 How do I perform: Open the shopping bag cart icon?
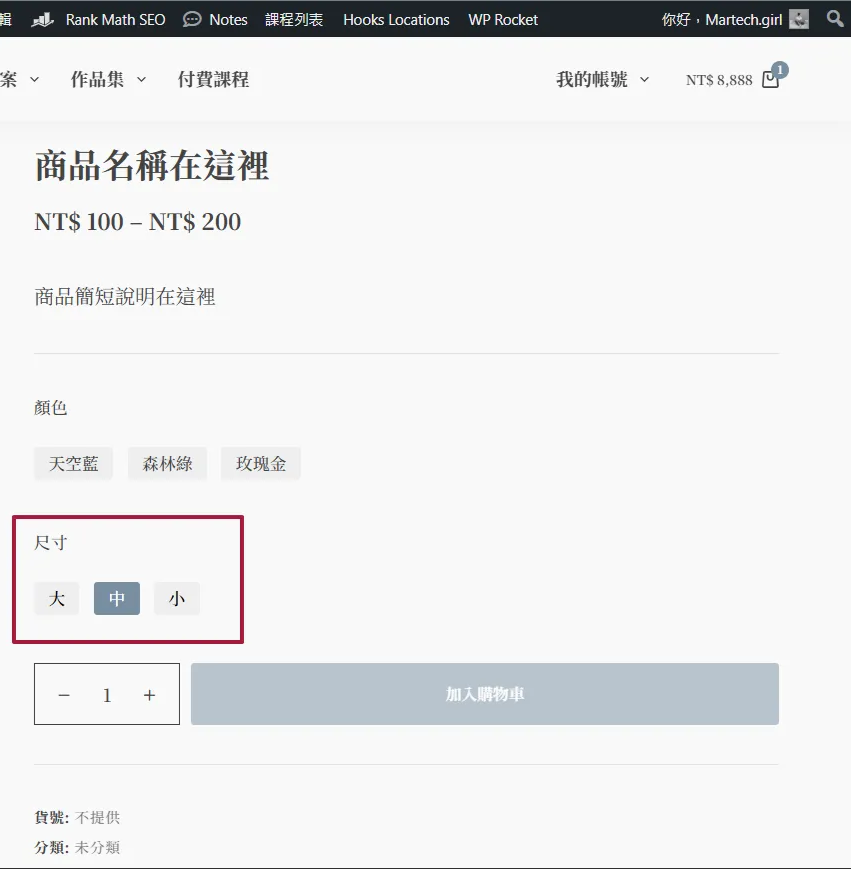770,79
